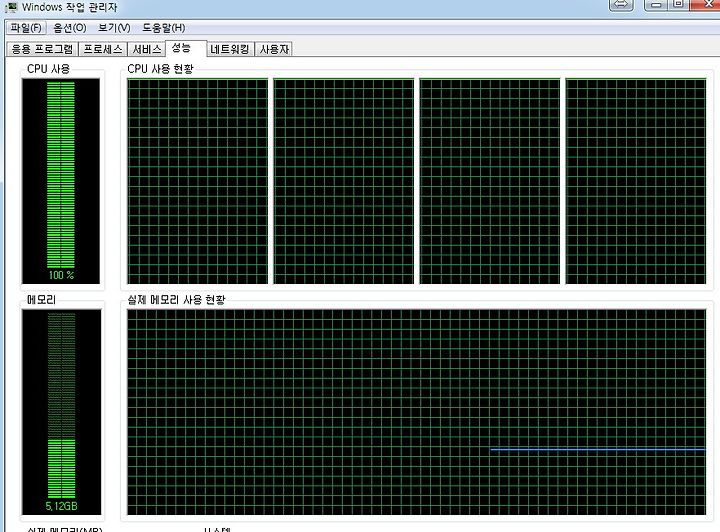
Task: Click the 5.12GB memory value text
Action: tap(61, 506)
